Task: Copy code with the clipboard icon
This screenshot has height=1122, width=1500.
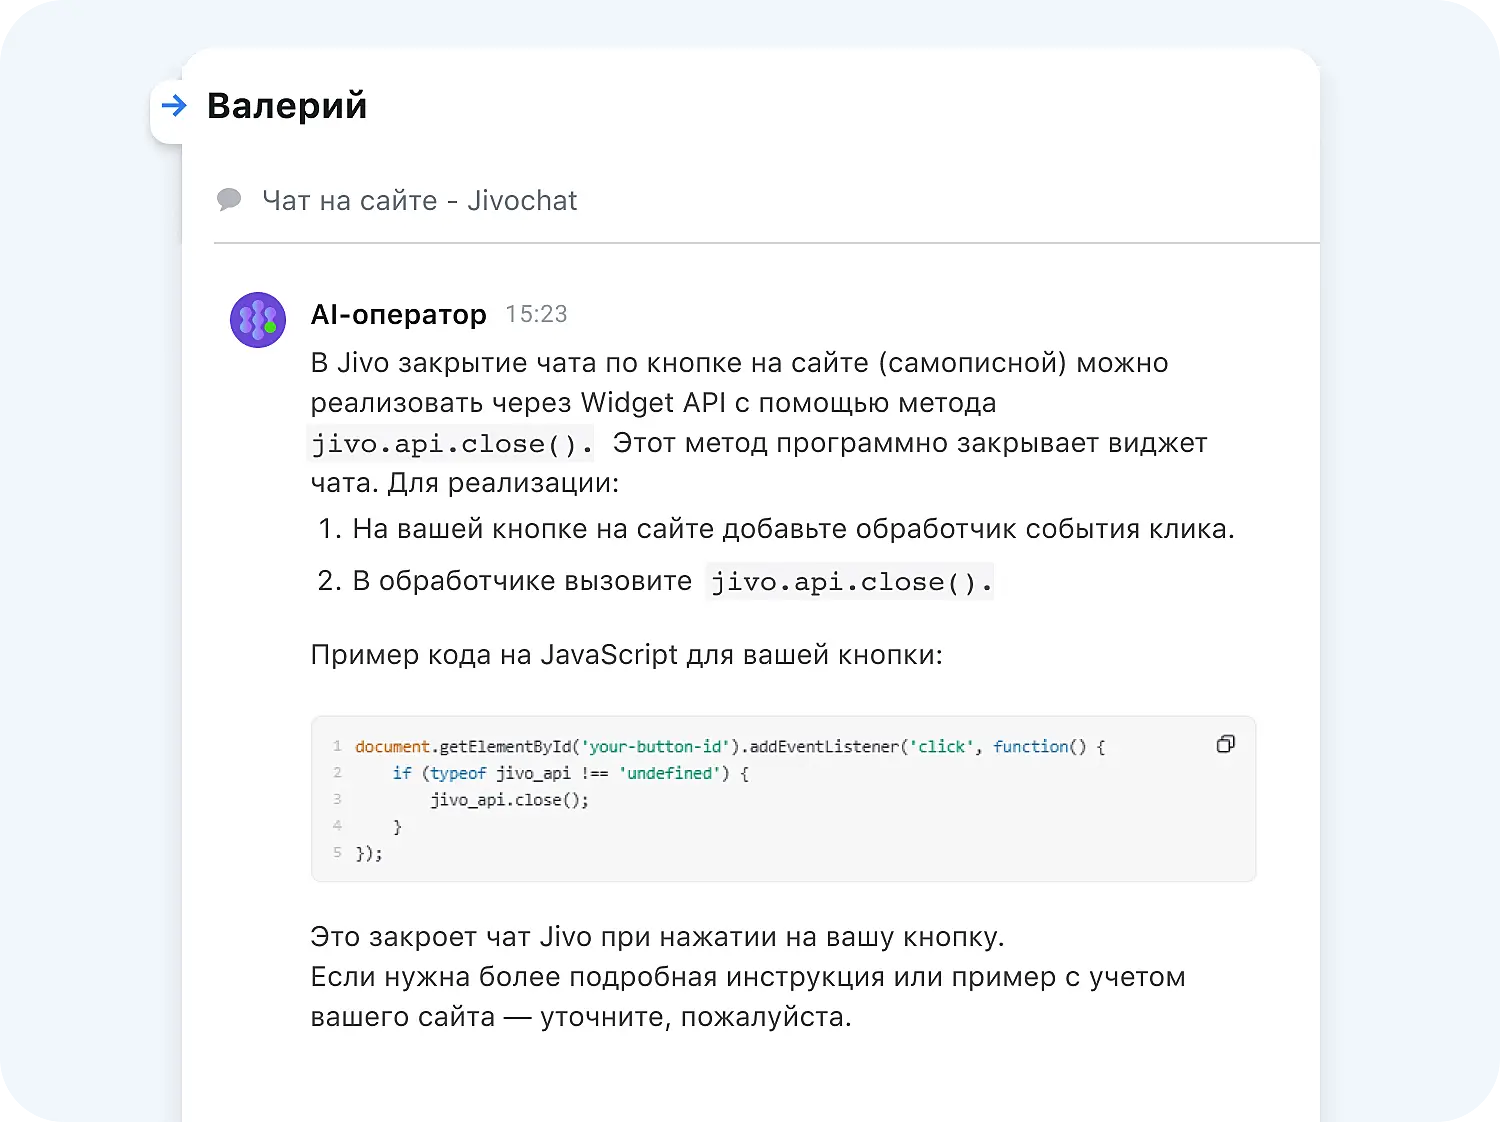Action: 1225,744
